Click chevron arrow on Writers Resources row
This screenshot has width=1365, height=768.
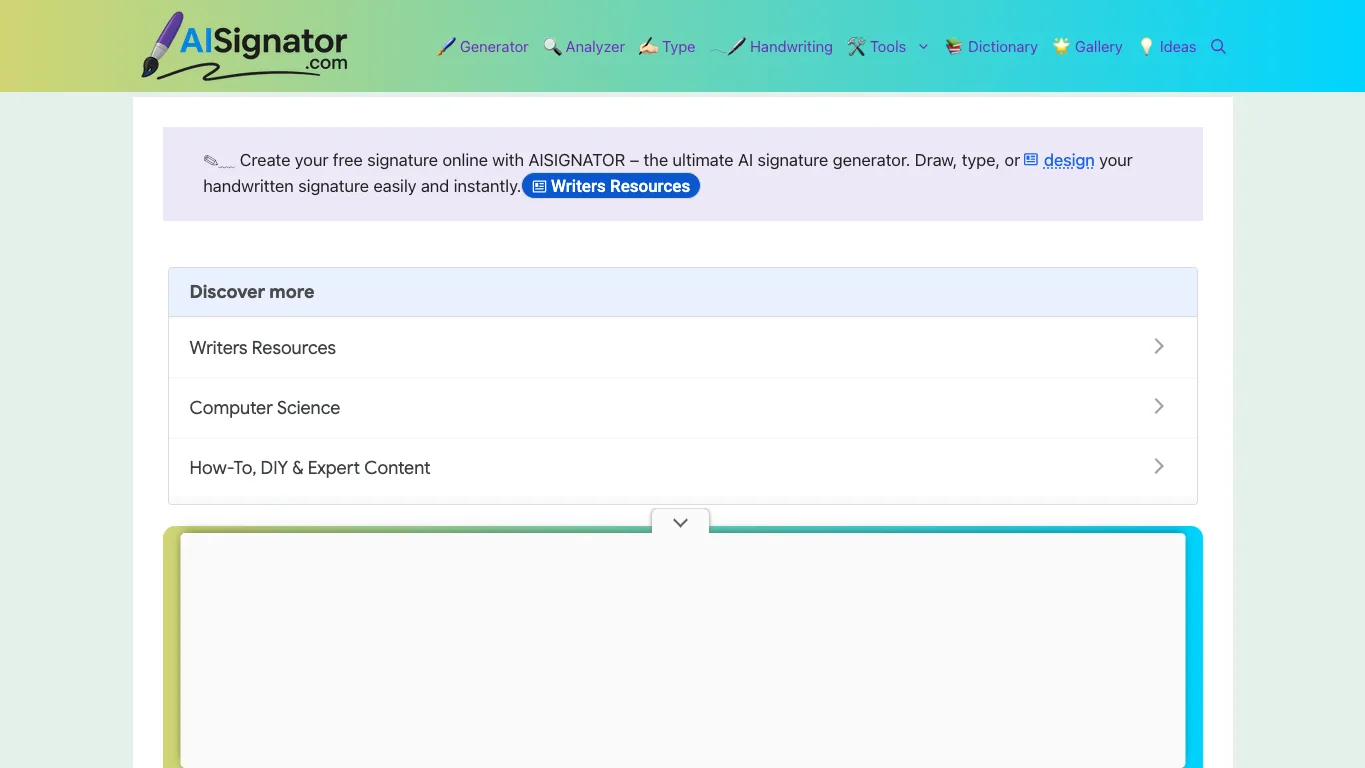[x=1159, y=346]
